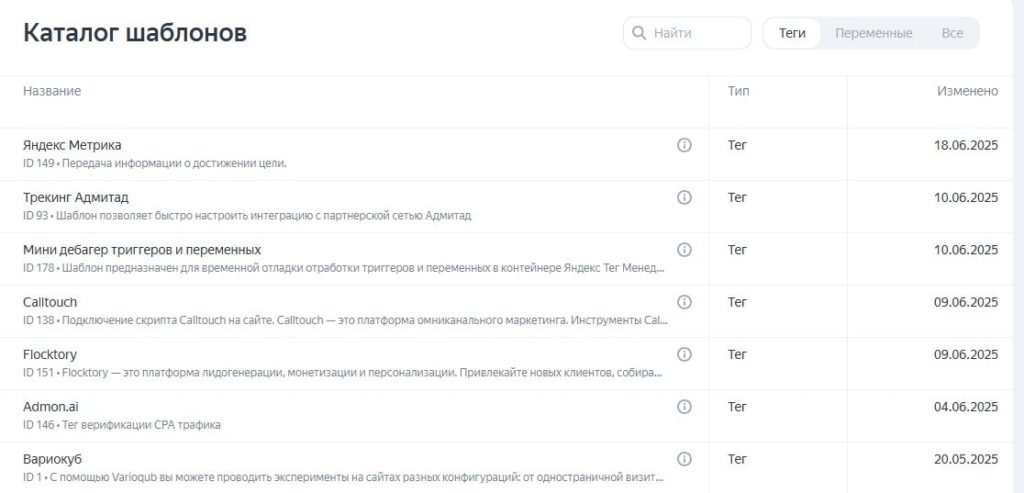The image size is (1024, 493).
Task: Click date 10.06.2025 in Мини дебагер row
Action: (966, 249)
